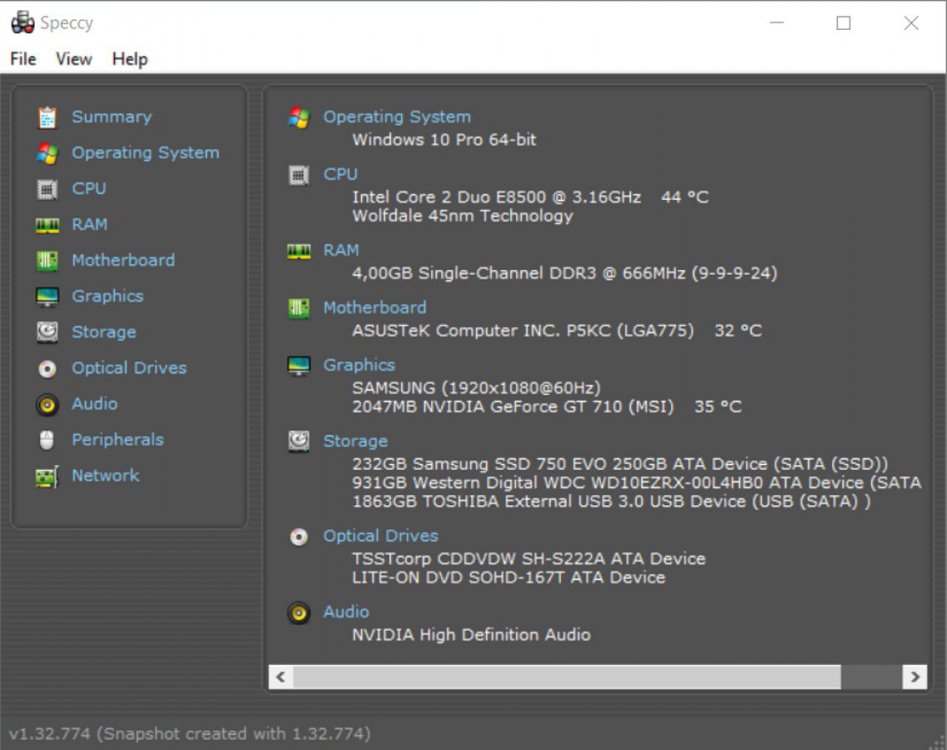Click the CPU icon in the details pane
Image resolution: width=947 pixels, height=750 pixels.
pyautogui.click(x=298, y=174)
